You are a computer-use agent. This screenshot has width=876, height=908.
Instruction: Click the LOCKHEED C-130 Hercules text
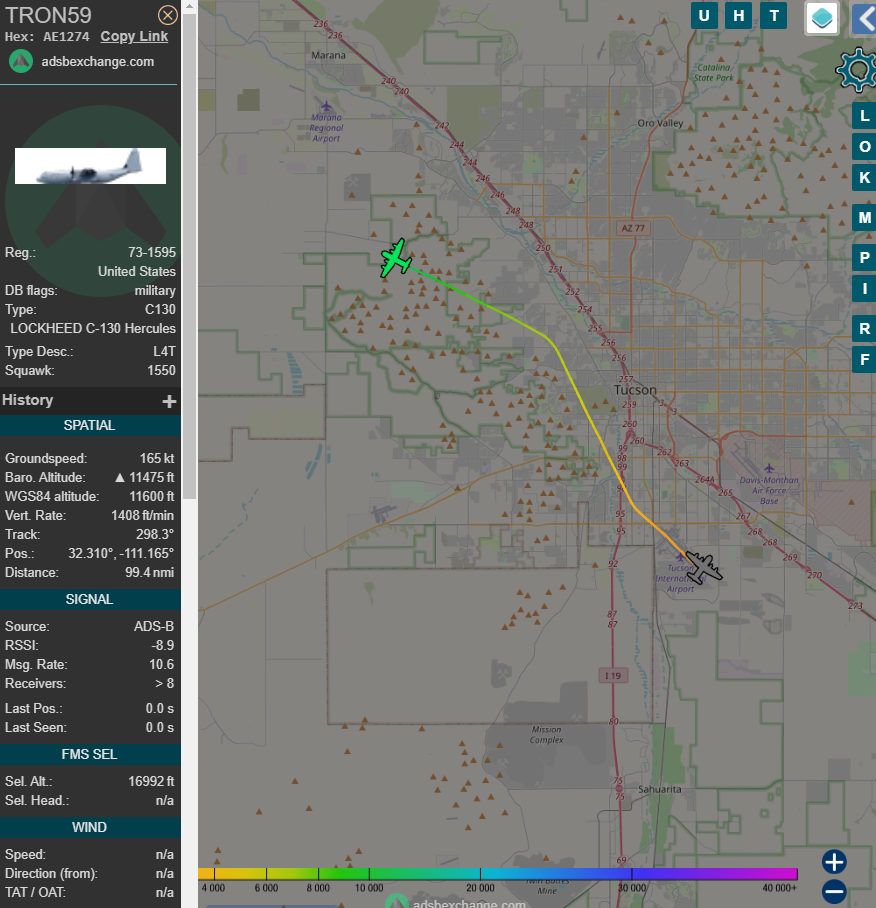coord(93,328)
